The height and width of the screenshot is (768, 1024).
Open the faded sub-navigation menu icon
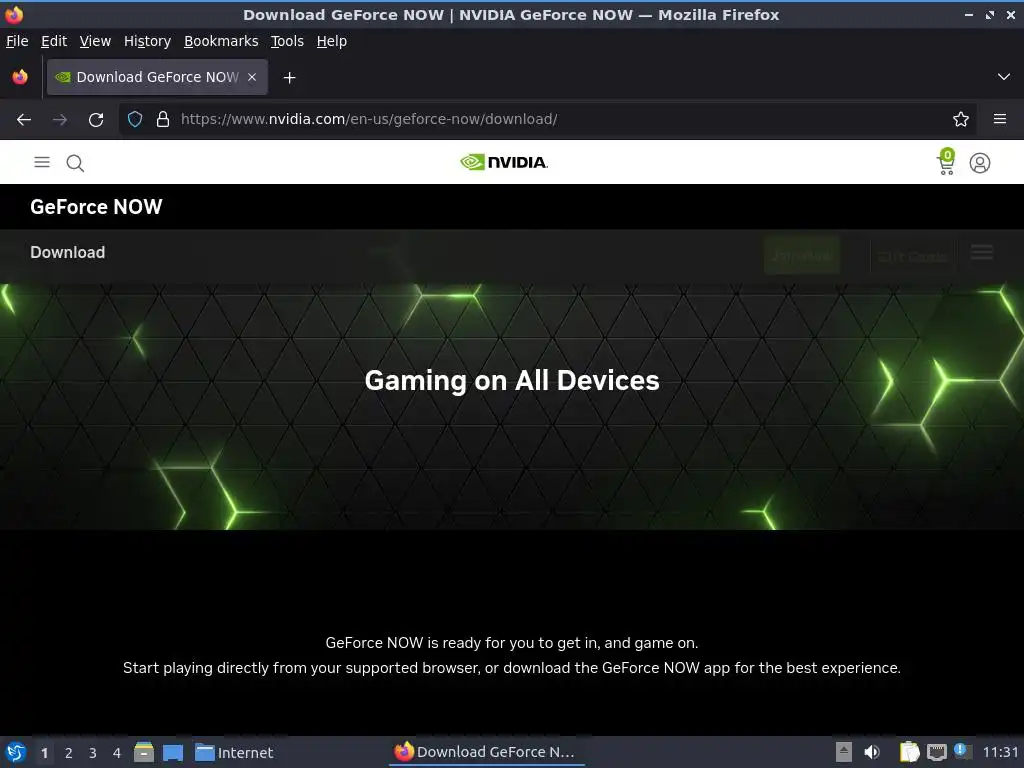point(982,253)
